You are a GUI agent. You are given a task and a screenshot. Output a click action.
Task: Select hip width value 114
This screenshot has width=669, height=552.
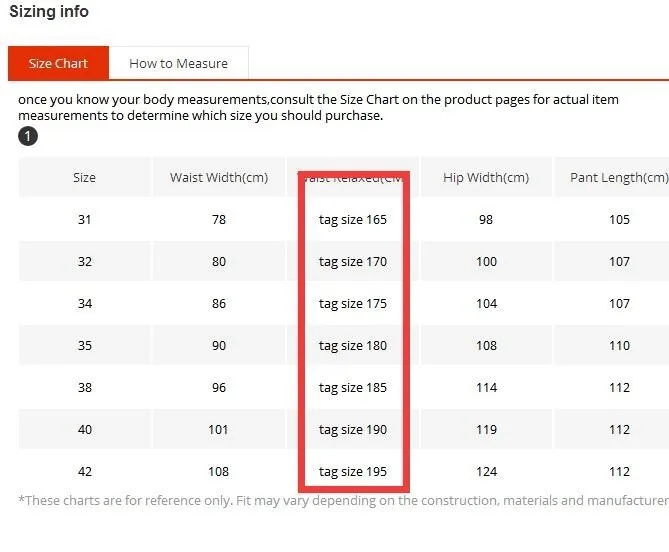(486, 388)
